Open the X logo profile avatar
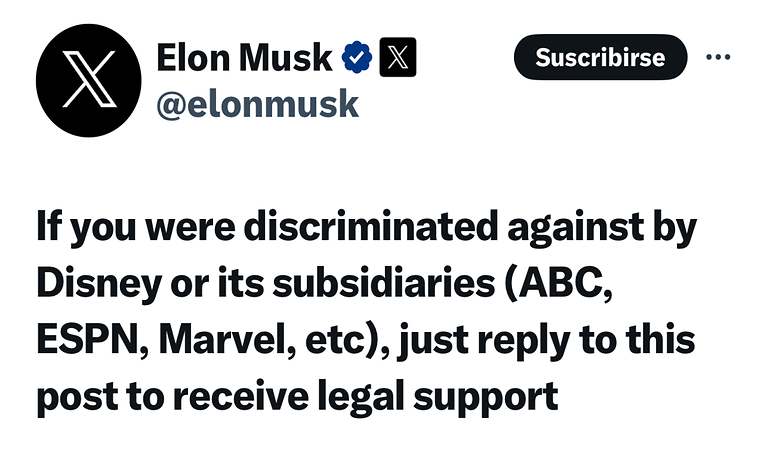 tap(89, 81)
